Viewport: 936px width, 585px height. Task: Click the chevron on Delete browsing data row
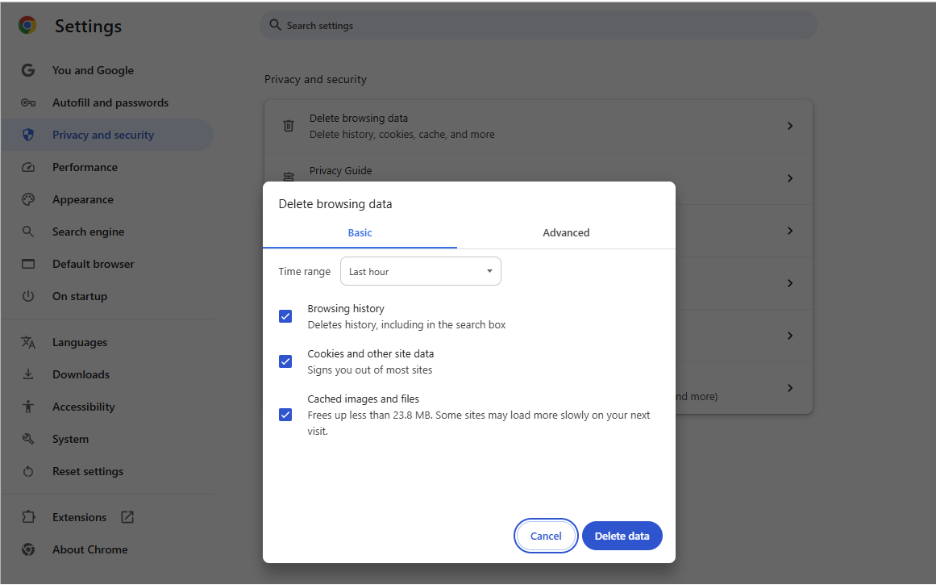(790, 126)
